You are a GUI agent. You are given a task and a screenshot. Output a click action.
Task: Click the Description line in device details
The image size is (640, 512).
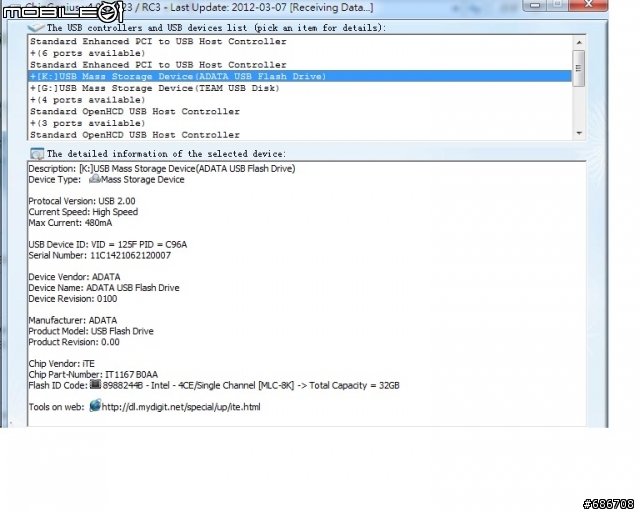pyautogui.click(x=162, y=169)
